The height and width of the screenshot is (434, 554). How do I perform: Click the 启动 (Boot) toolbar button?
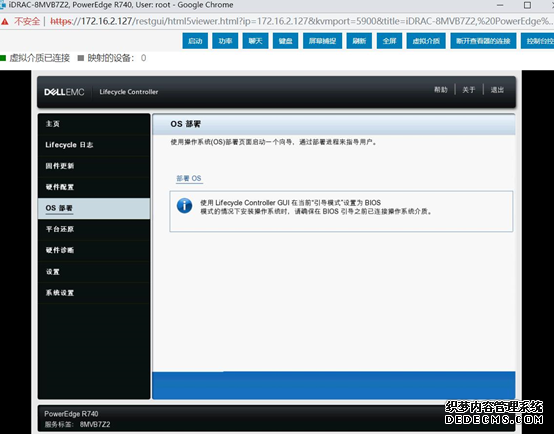pyautogui.click(x=195, y=41)
